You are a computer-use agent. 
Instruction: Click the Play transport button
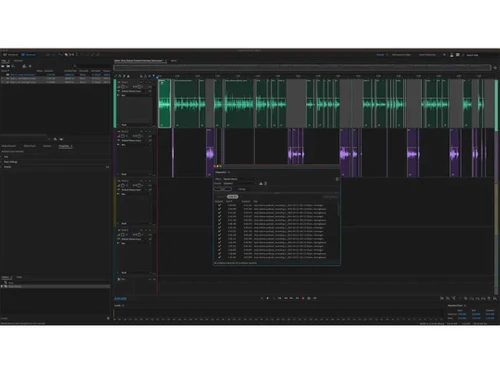(x=268, y=298)
